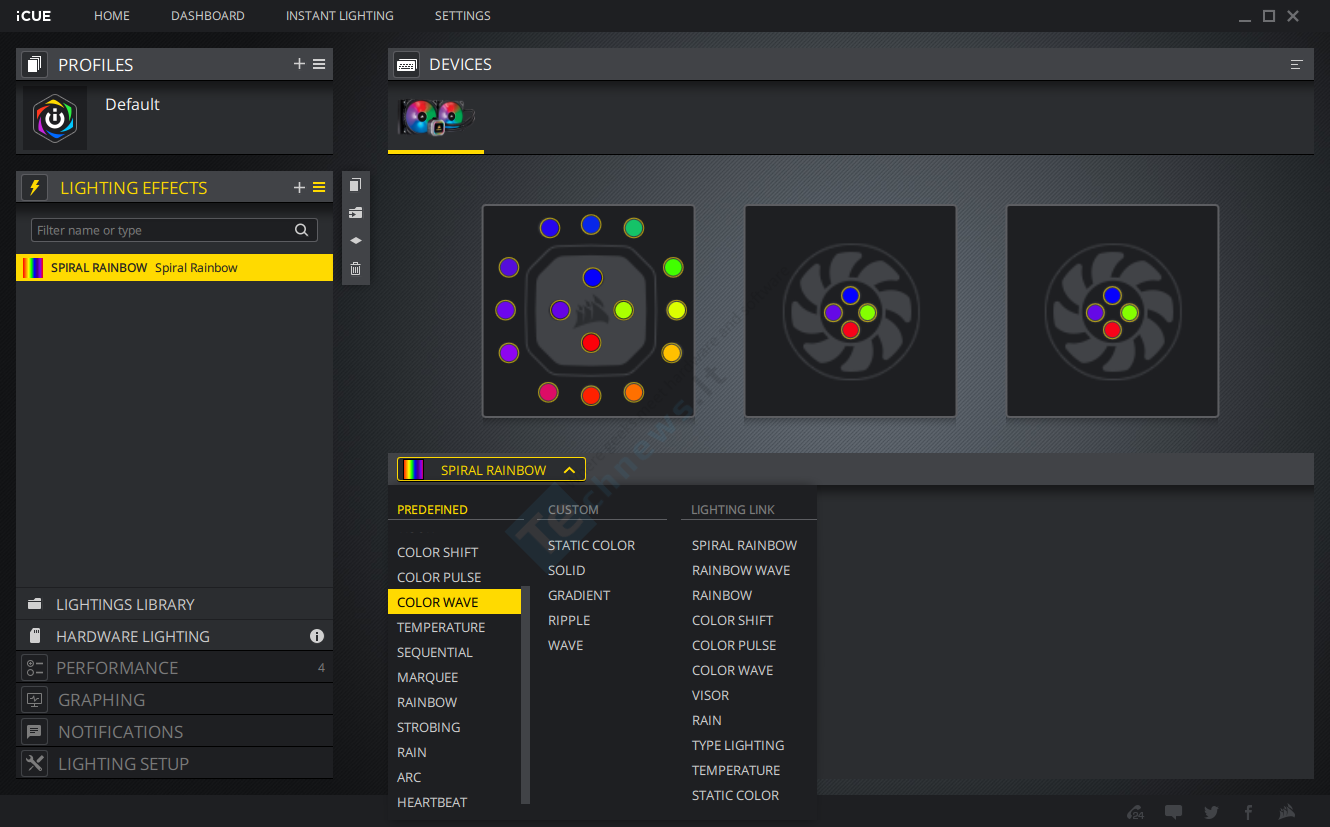The image size is (1330, 827).
Task: Open the Settings tab
Action: tap(463, 16)
